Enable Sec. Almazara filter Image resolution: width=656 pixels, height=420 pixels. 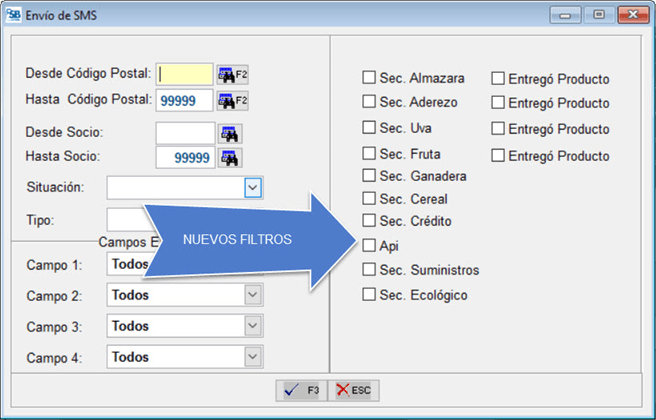(369, 77)
